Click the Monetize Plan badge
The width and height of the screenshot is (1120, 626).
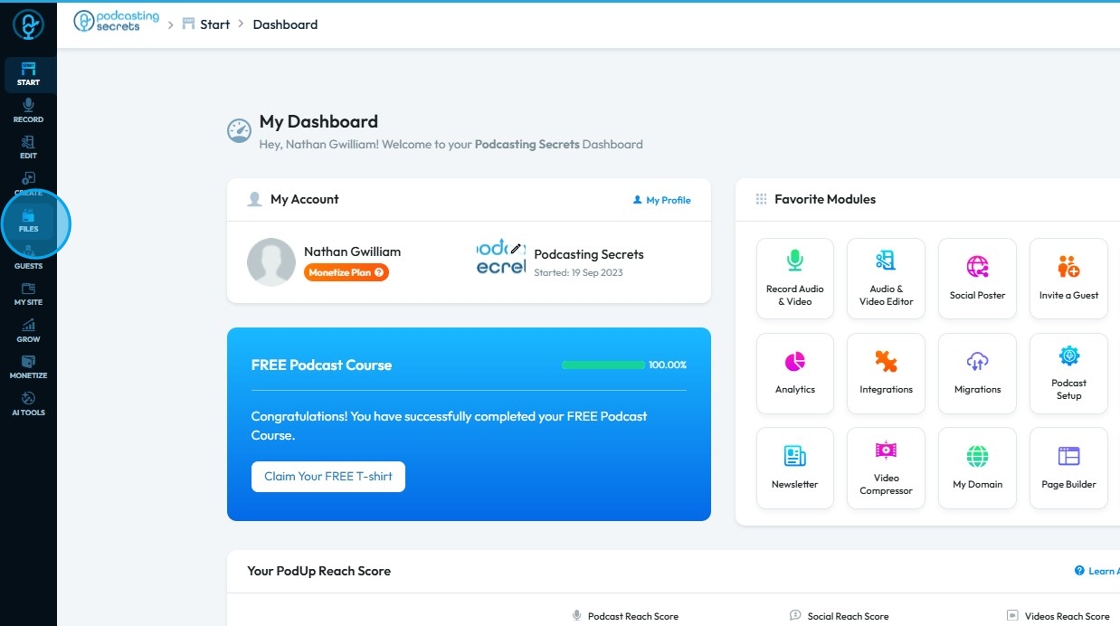[346, 272]
